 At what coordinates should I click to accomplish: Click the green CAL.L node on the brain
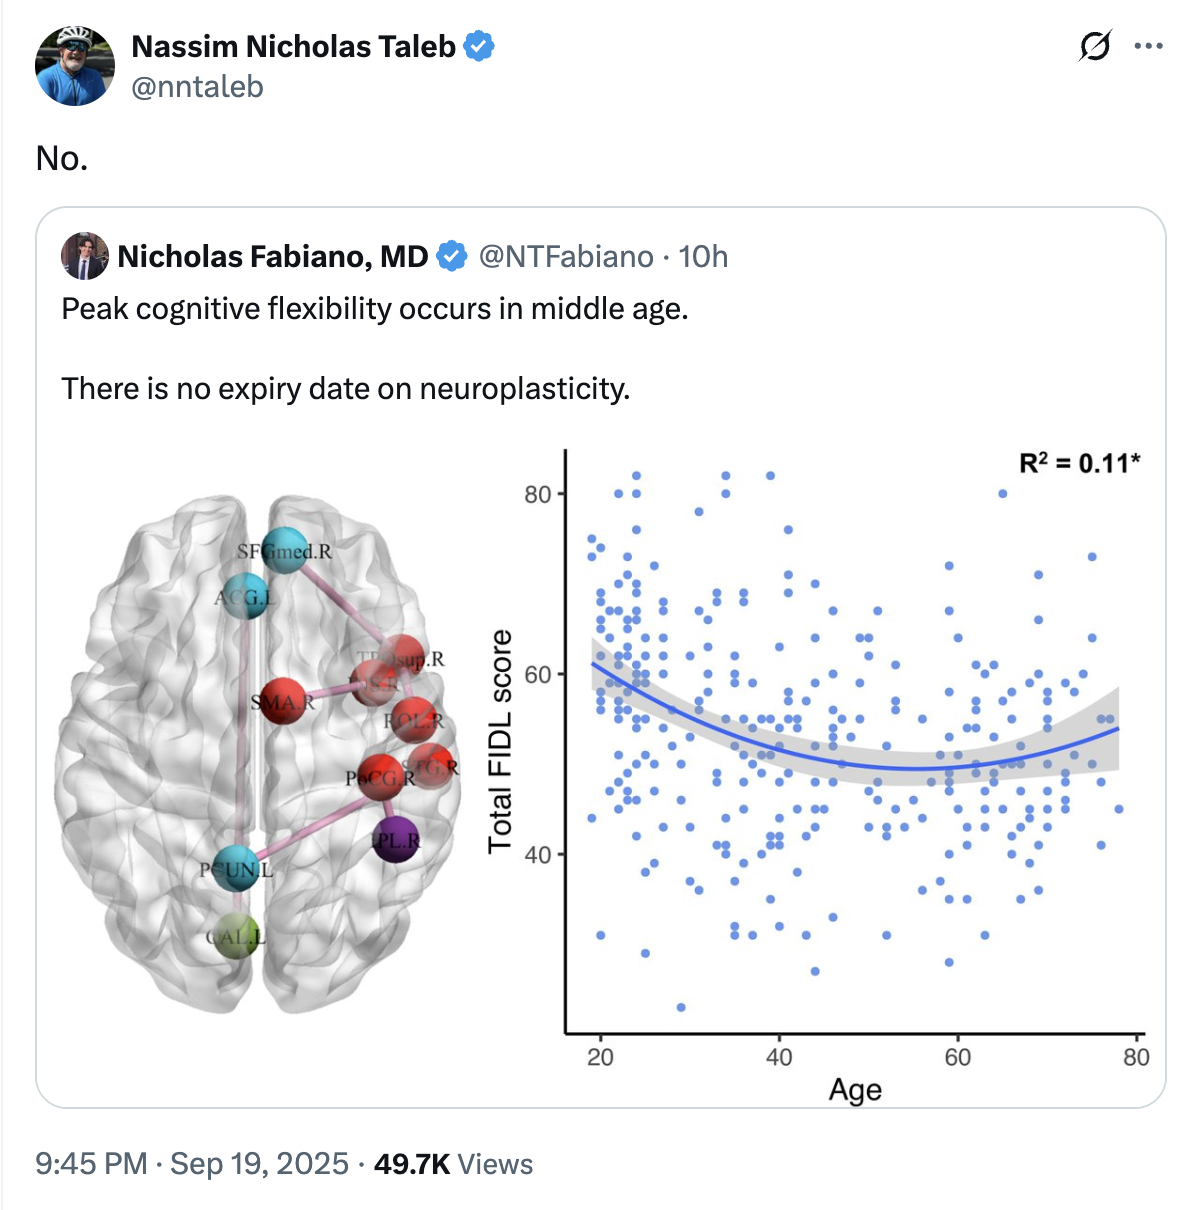[236, 937]
